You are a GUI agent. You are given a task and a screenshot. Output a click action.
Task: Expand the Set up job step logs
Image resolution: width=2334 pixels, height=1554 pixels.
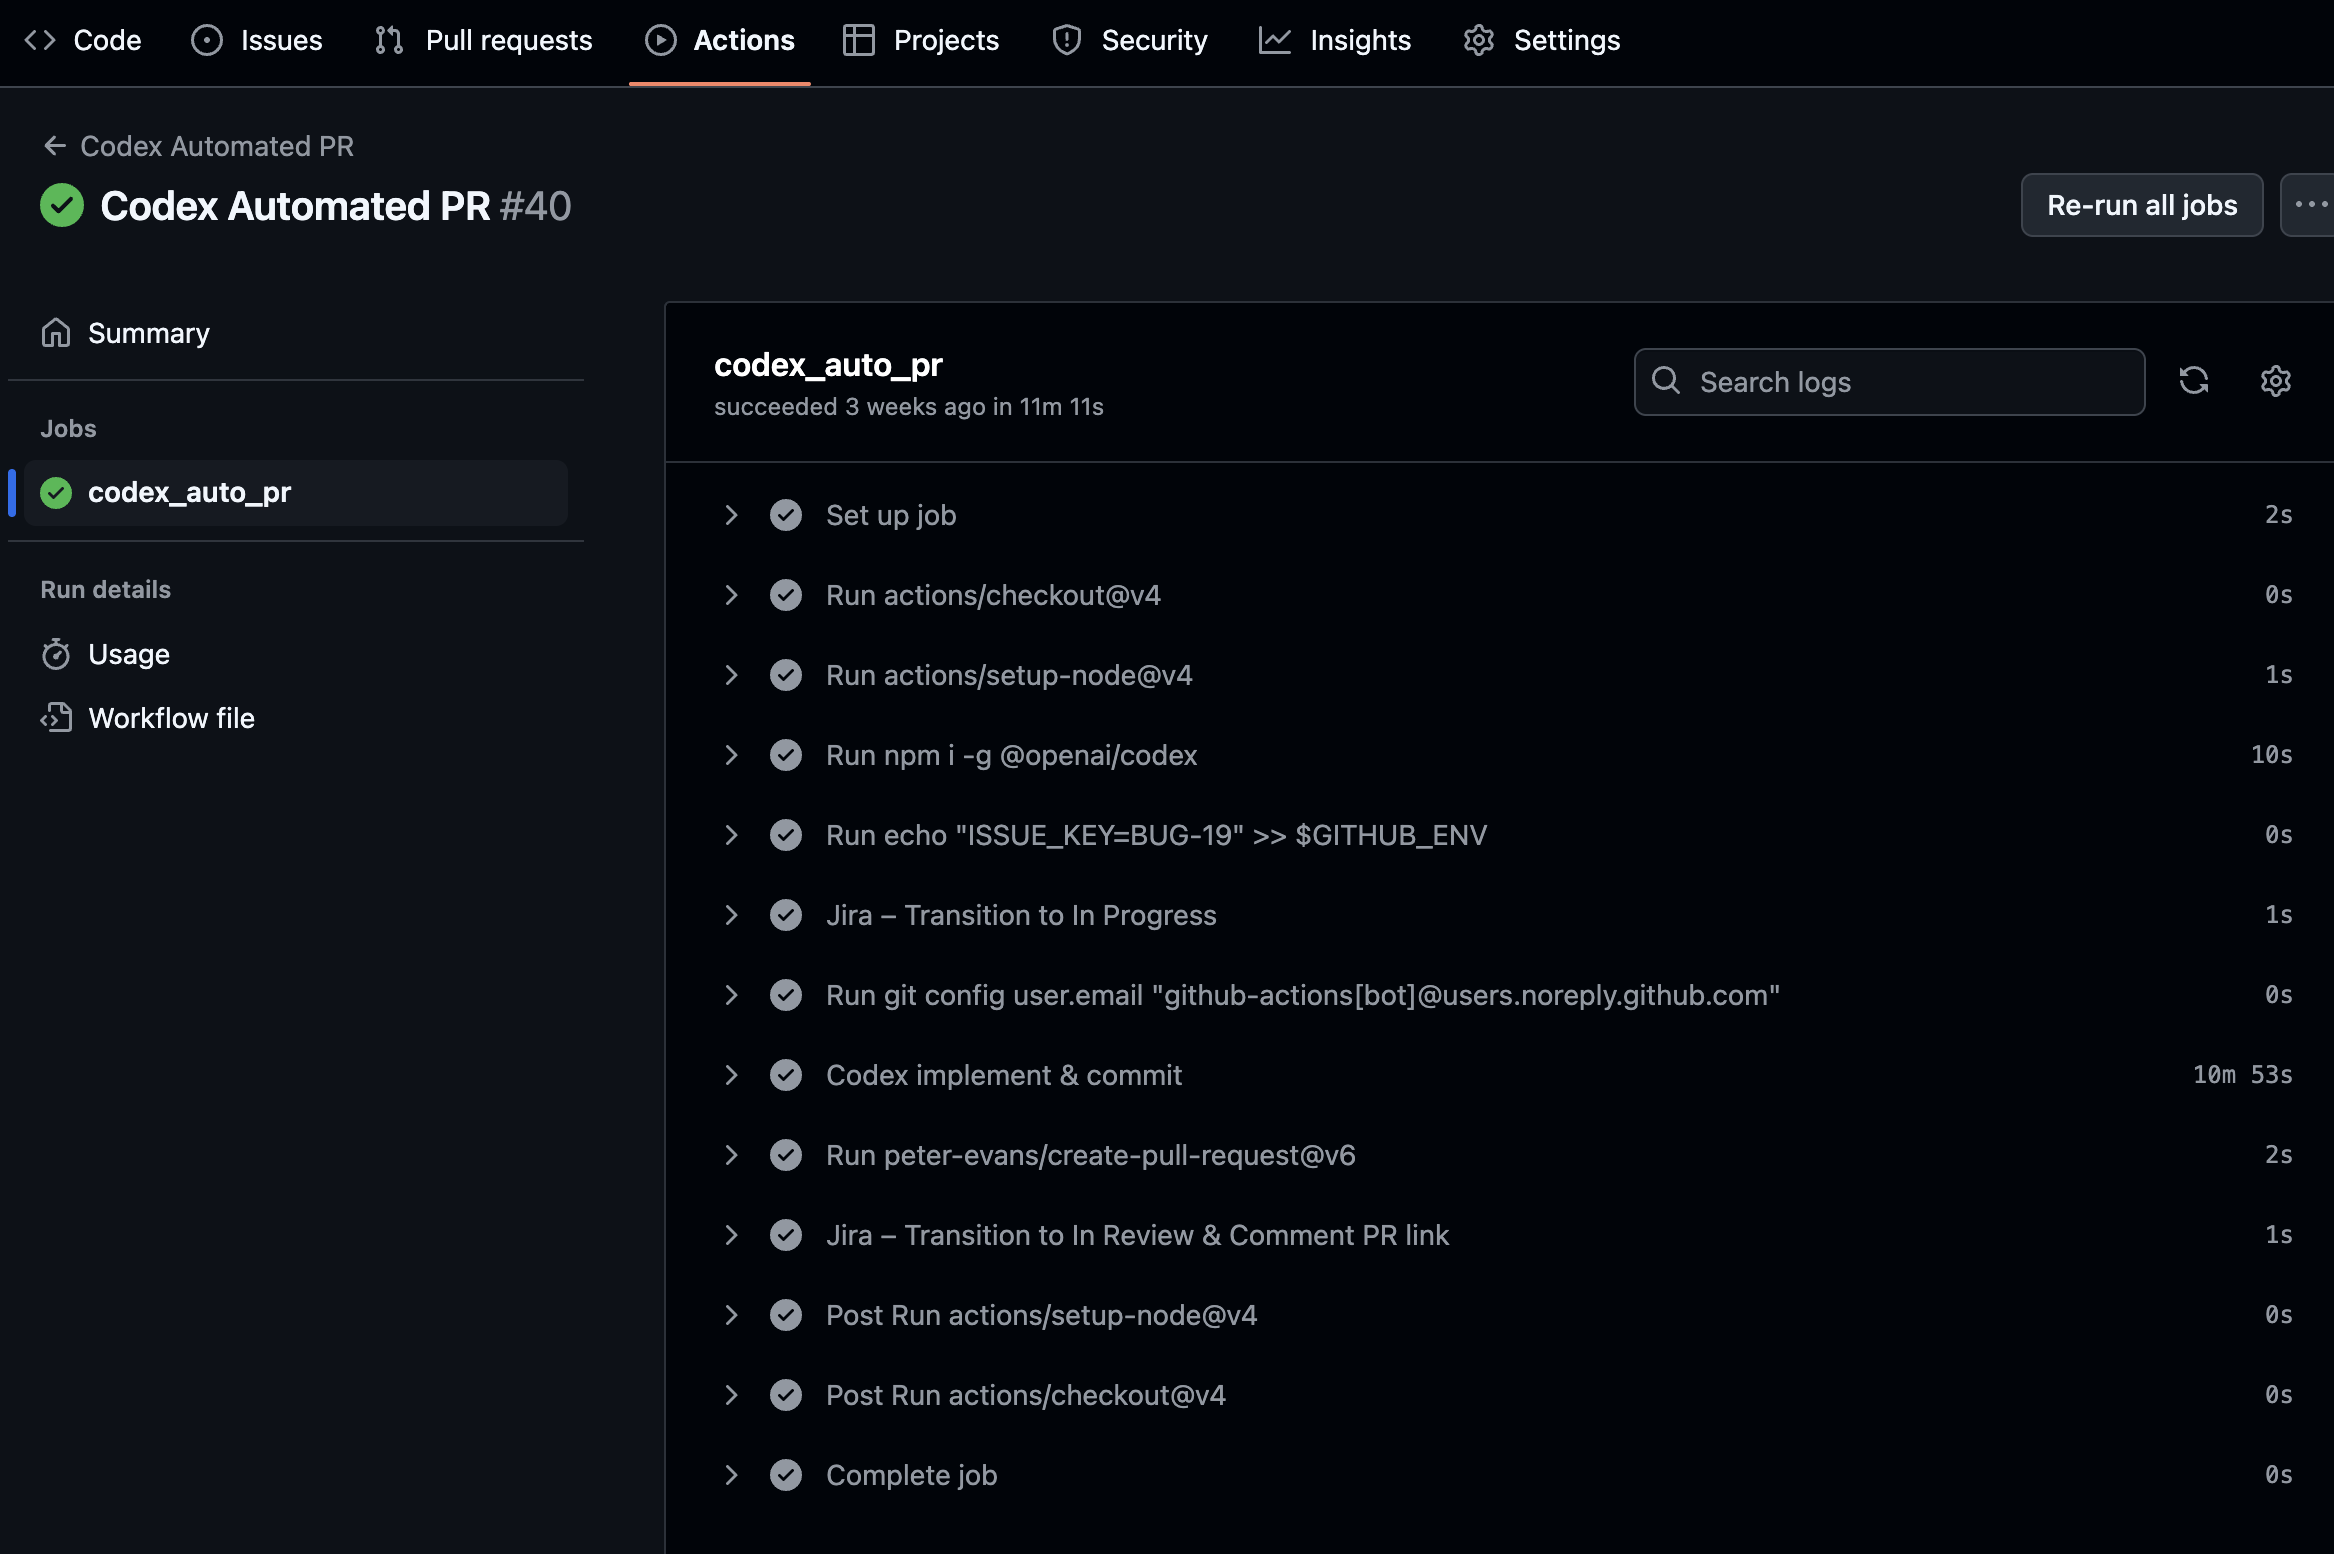pos(733,515)
